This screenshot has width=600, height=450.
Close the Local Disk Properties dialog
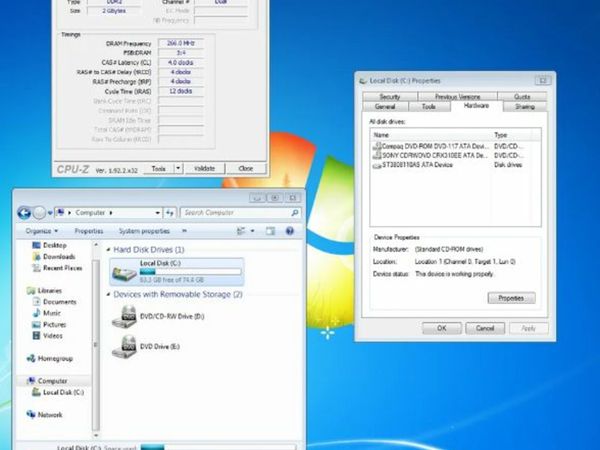click(543, 81)
